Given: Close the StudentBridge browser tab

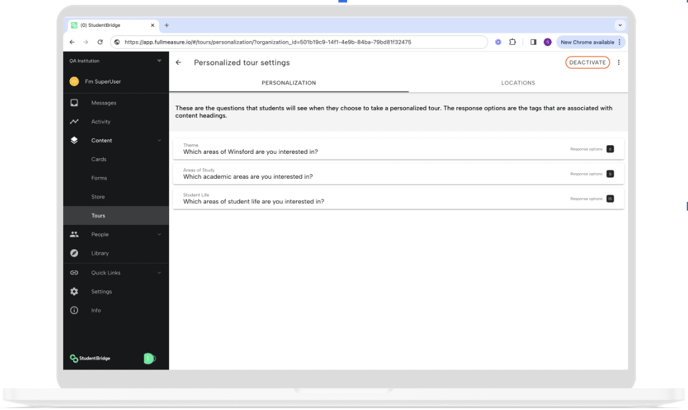Looking at the screenshot, I should 153,25.
